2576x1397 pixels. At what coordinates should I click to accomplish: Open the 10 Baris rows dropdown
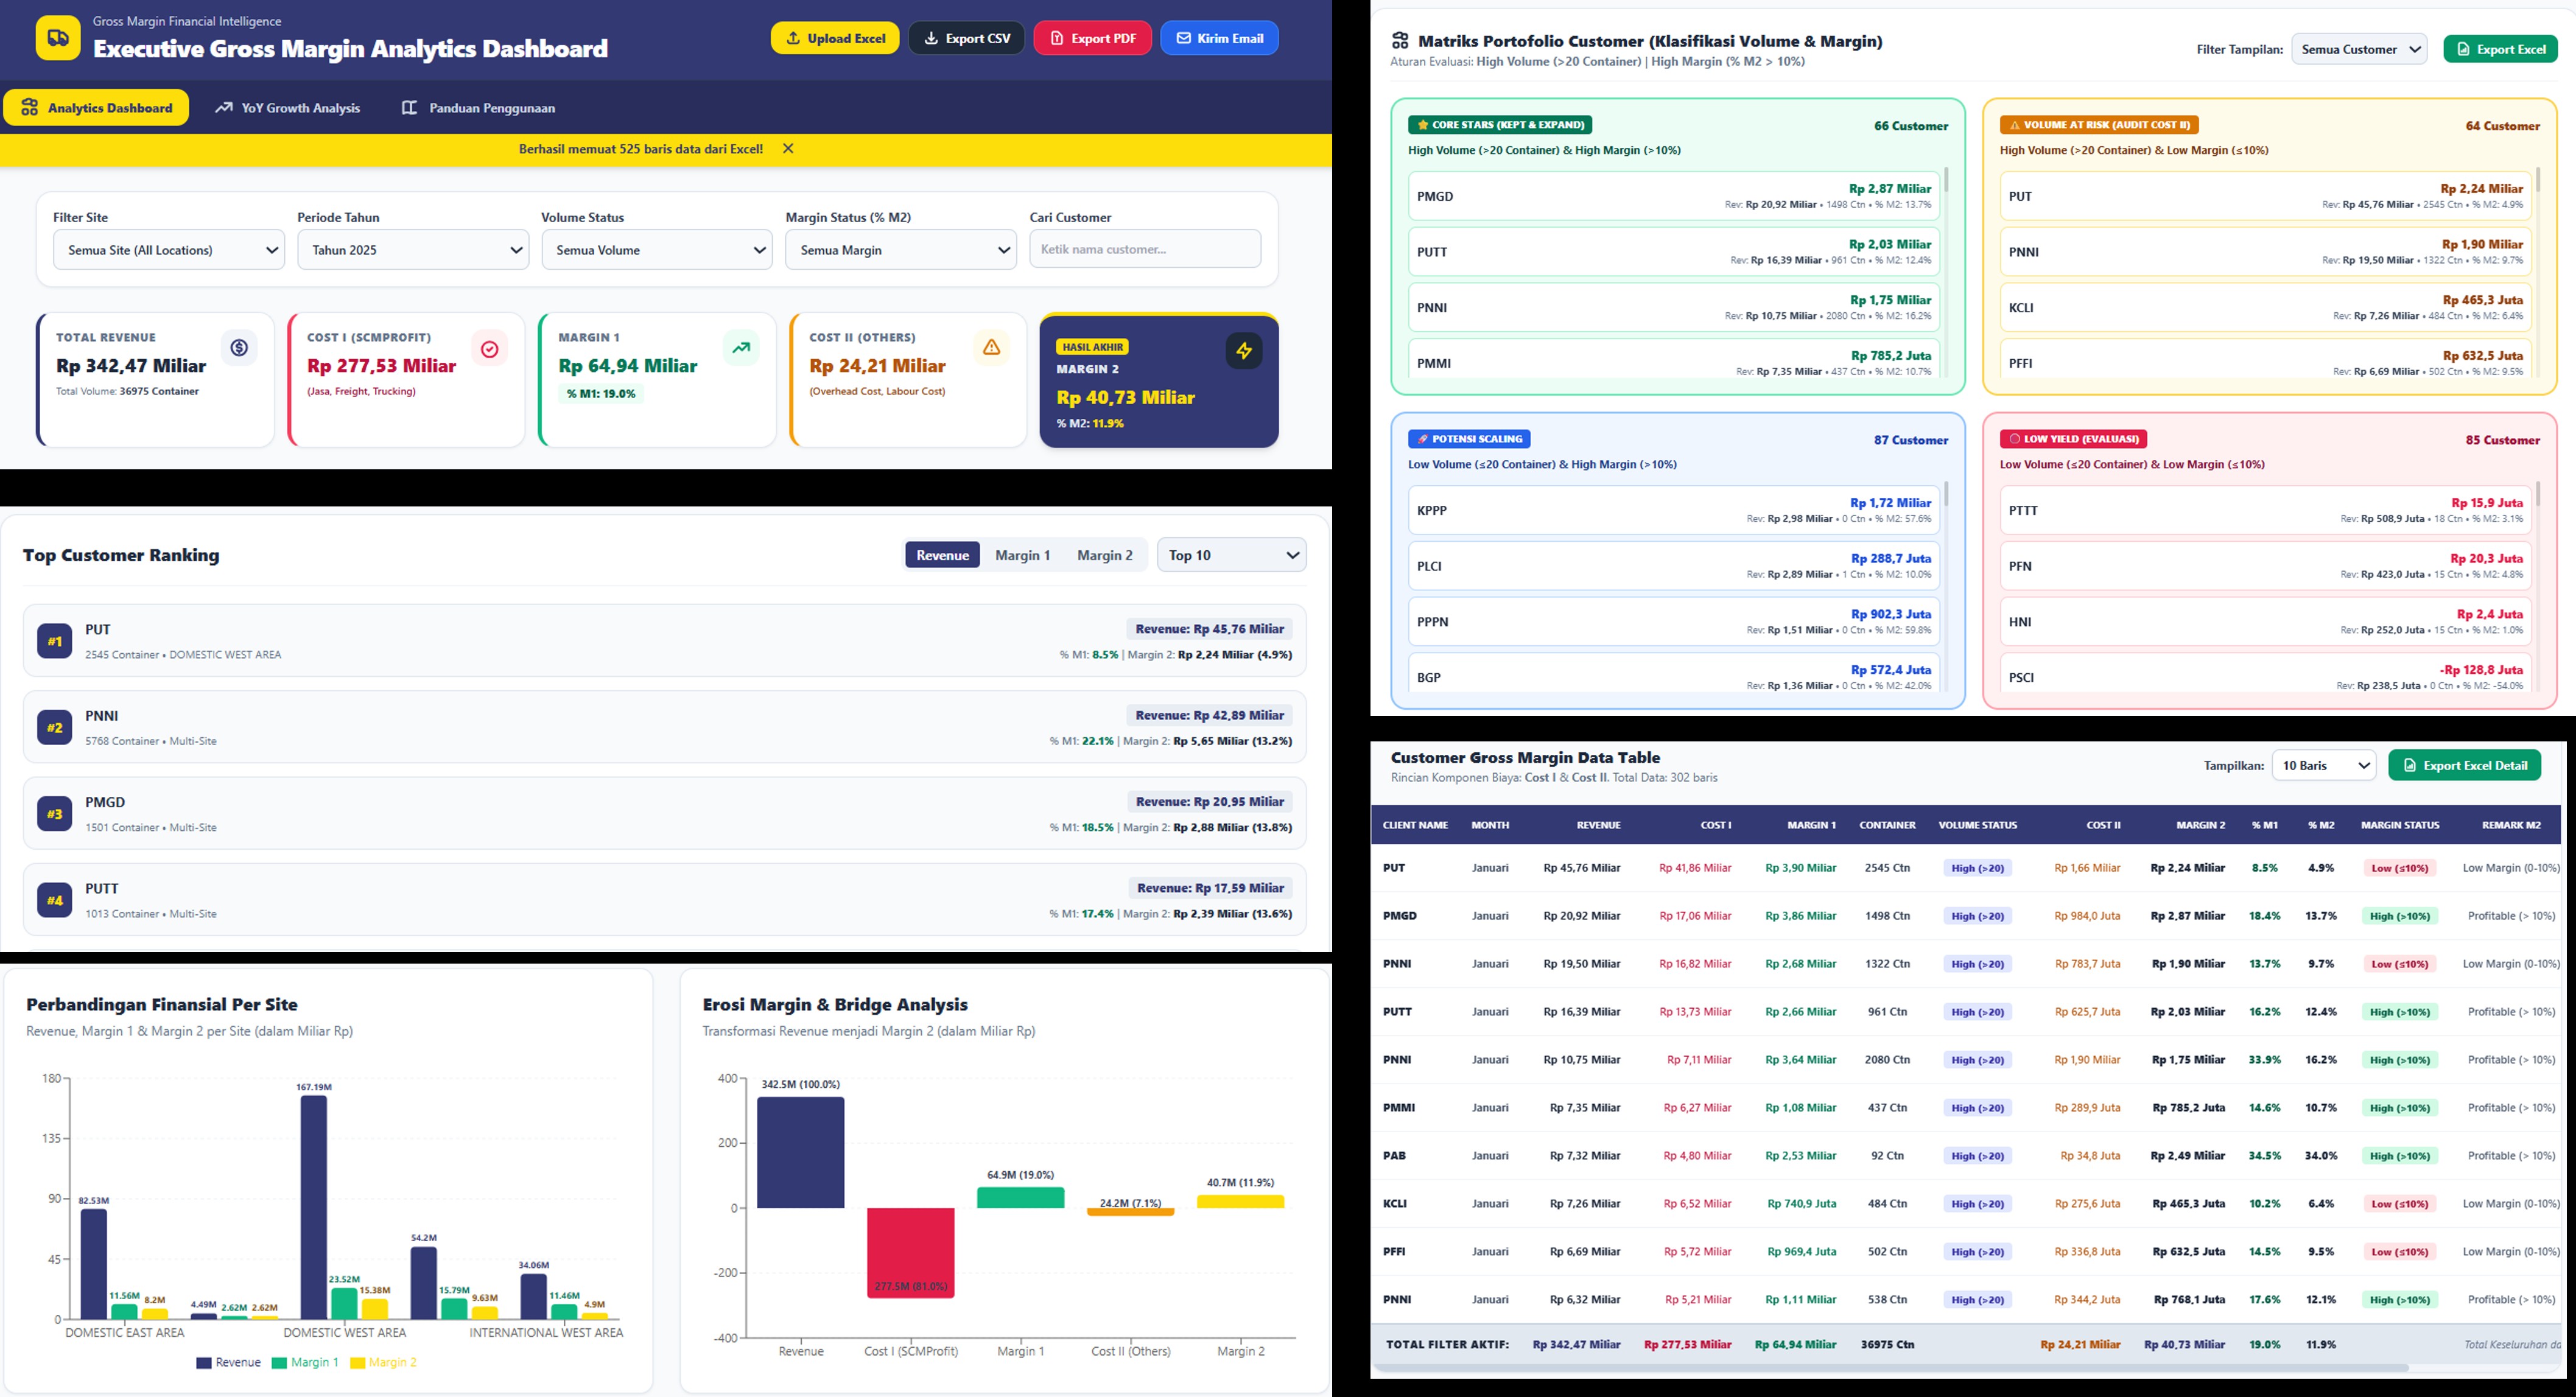[2324, 765]
